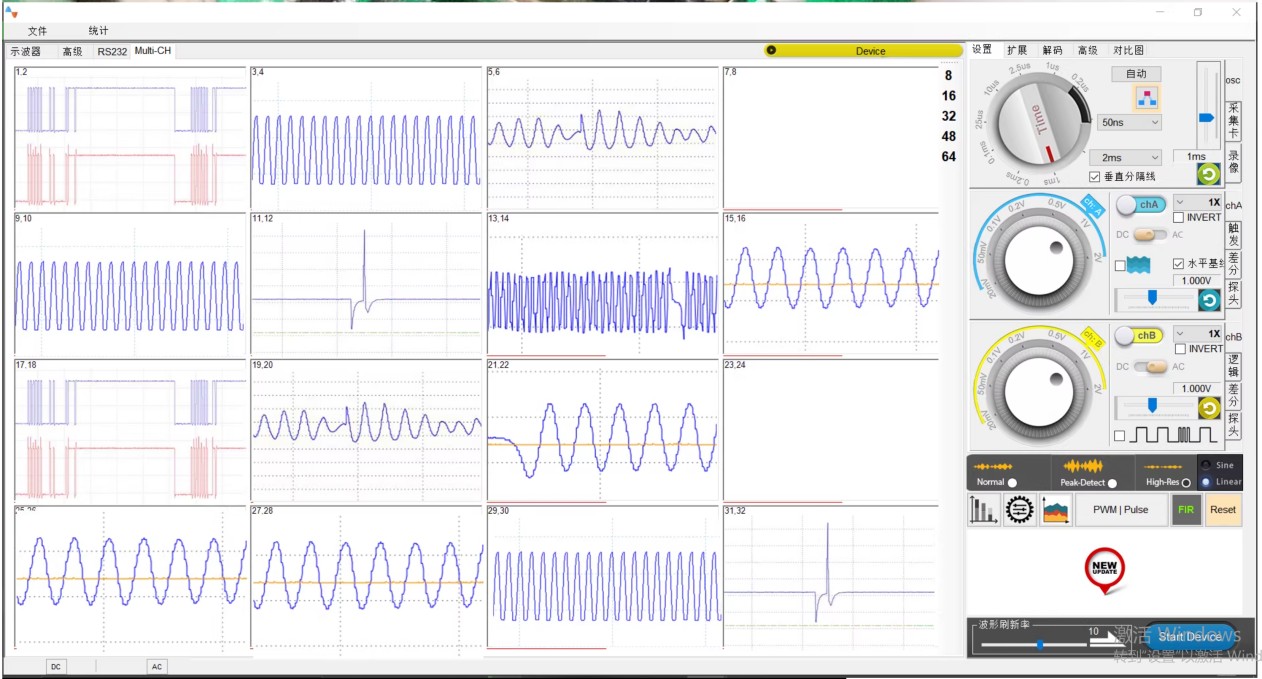Image resolution: width=1262 pixels, height=679 pixels.
Task: Select the Peak-Detect radio button
Action: coord(1112,483)
